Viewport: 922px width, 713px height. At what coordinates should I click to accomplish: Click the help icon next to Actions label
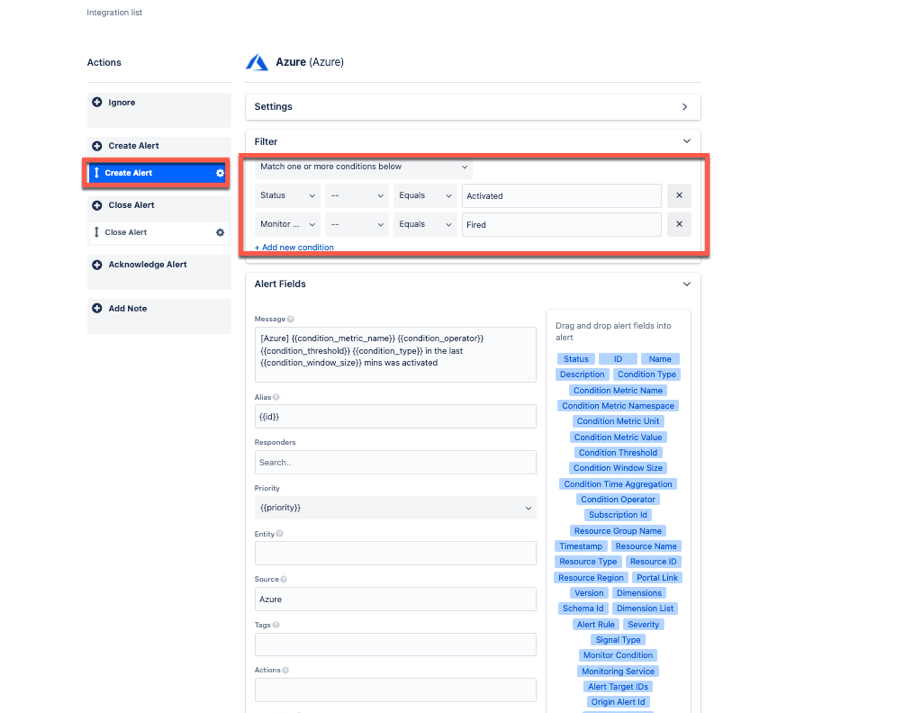(286, 670)
